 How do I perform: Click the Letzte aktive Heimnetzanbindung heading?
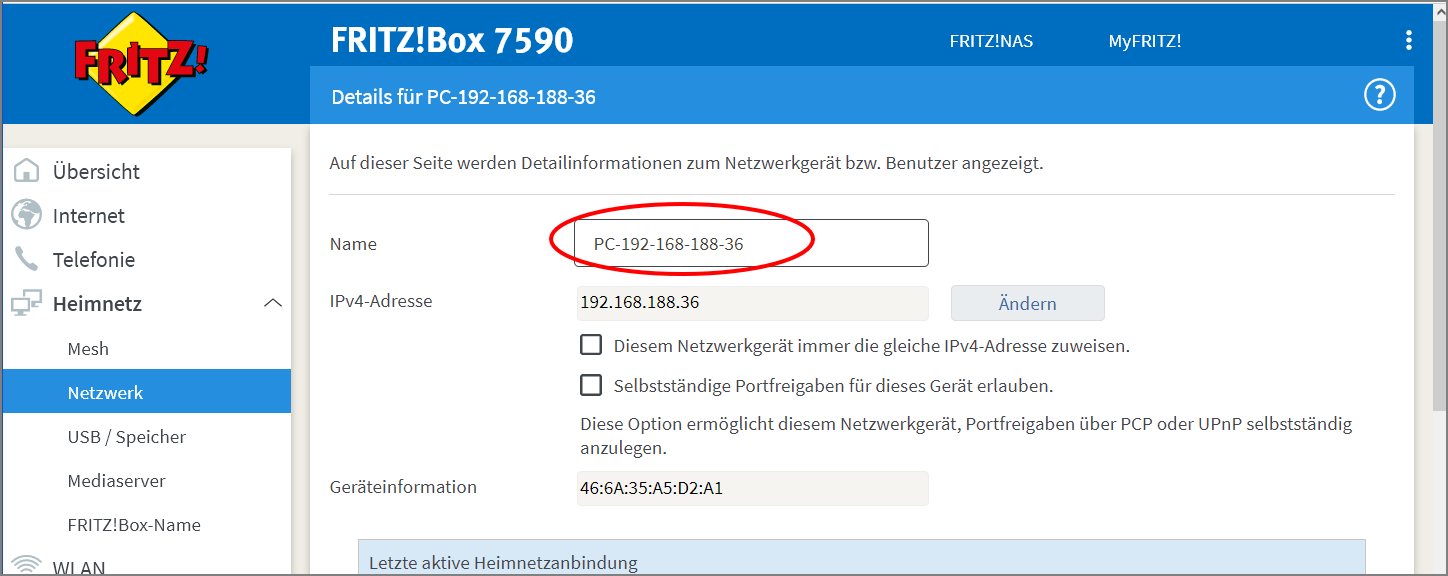tap(503, 562)
